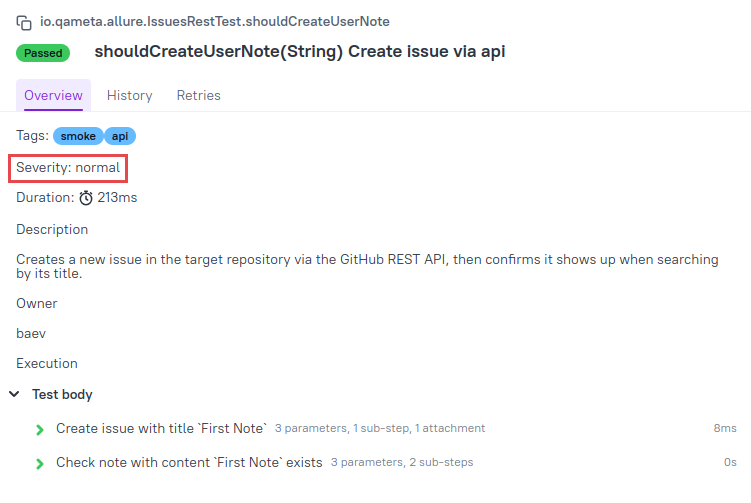Open the Create issue with title First Note step
This screenshot has width=751, height=503.
tap(161, 428)
